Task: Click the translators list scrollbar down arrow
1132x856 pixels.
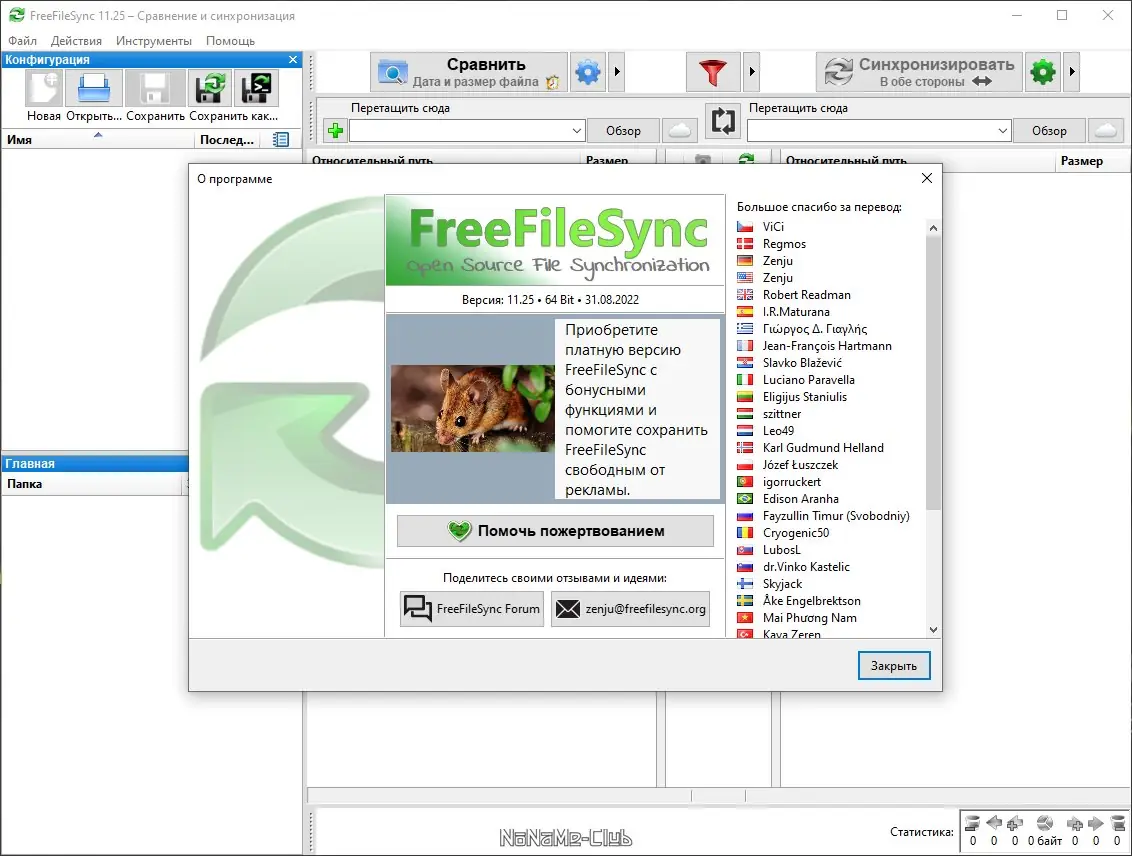Action: pos(933,630)
